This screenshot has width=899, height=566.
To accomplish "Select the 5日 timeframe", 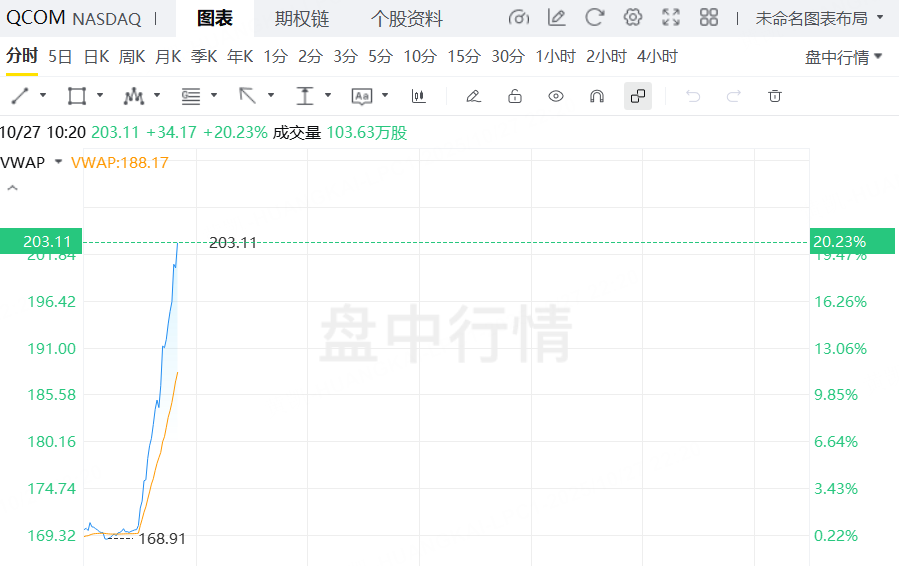I will point(60,57).
